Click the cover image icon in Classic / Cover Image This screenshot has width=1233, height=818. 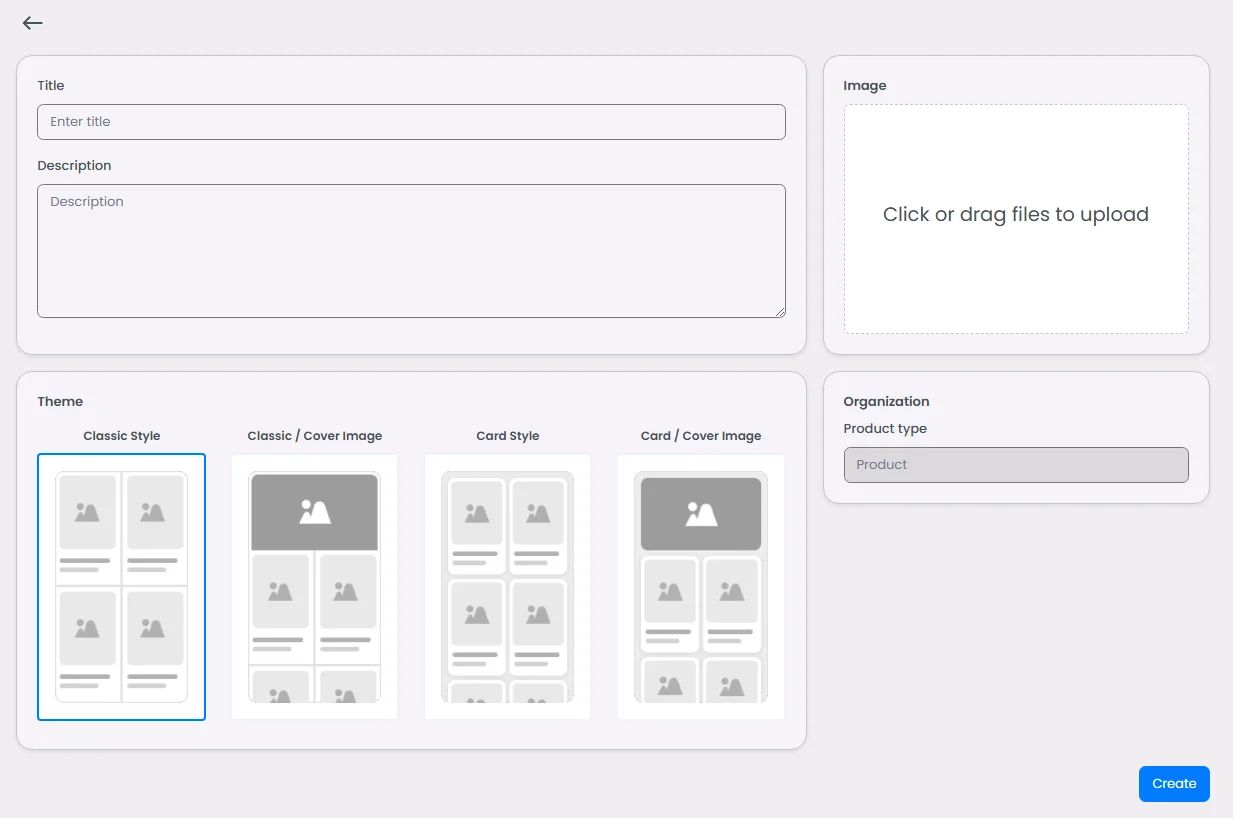coord(315,512)
